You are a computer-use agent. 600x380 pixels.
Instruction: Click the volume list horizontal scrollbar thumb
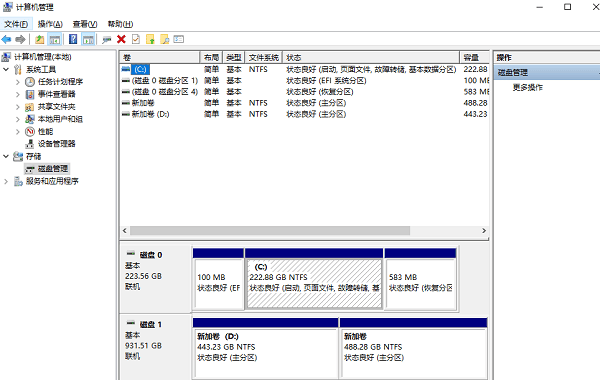270,231
